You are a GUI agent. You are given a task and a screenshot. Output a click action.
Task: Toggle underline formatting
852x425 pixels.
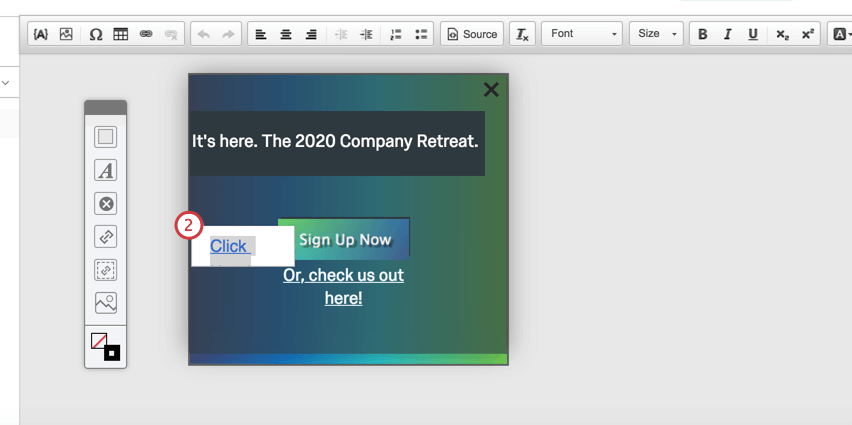click(x=753, y=34)
